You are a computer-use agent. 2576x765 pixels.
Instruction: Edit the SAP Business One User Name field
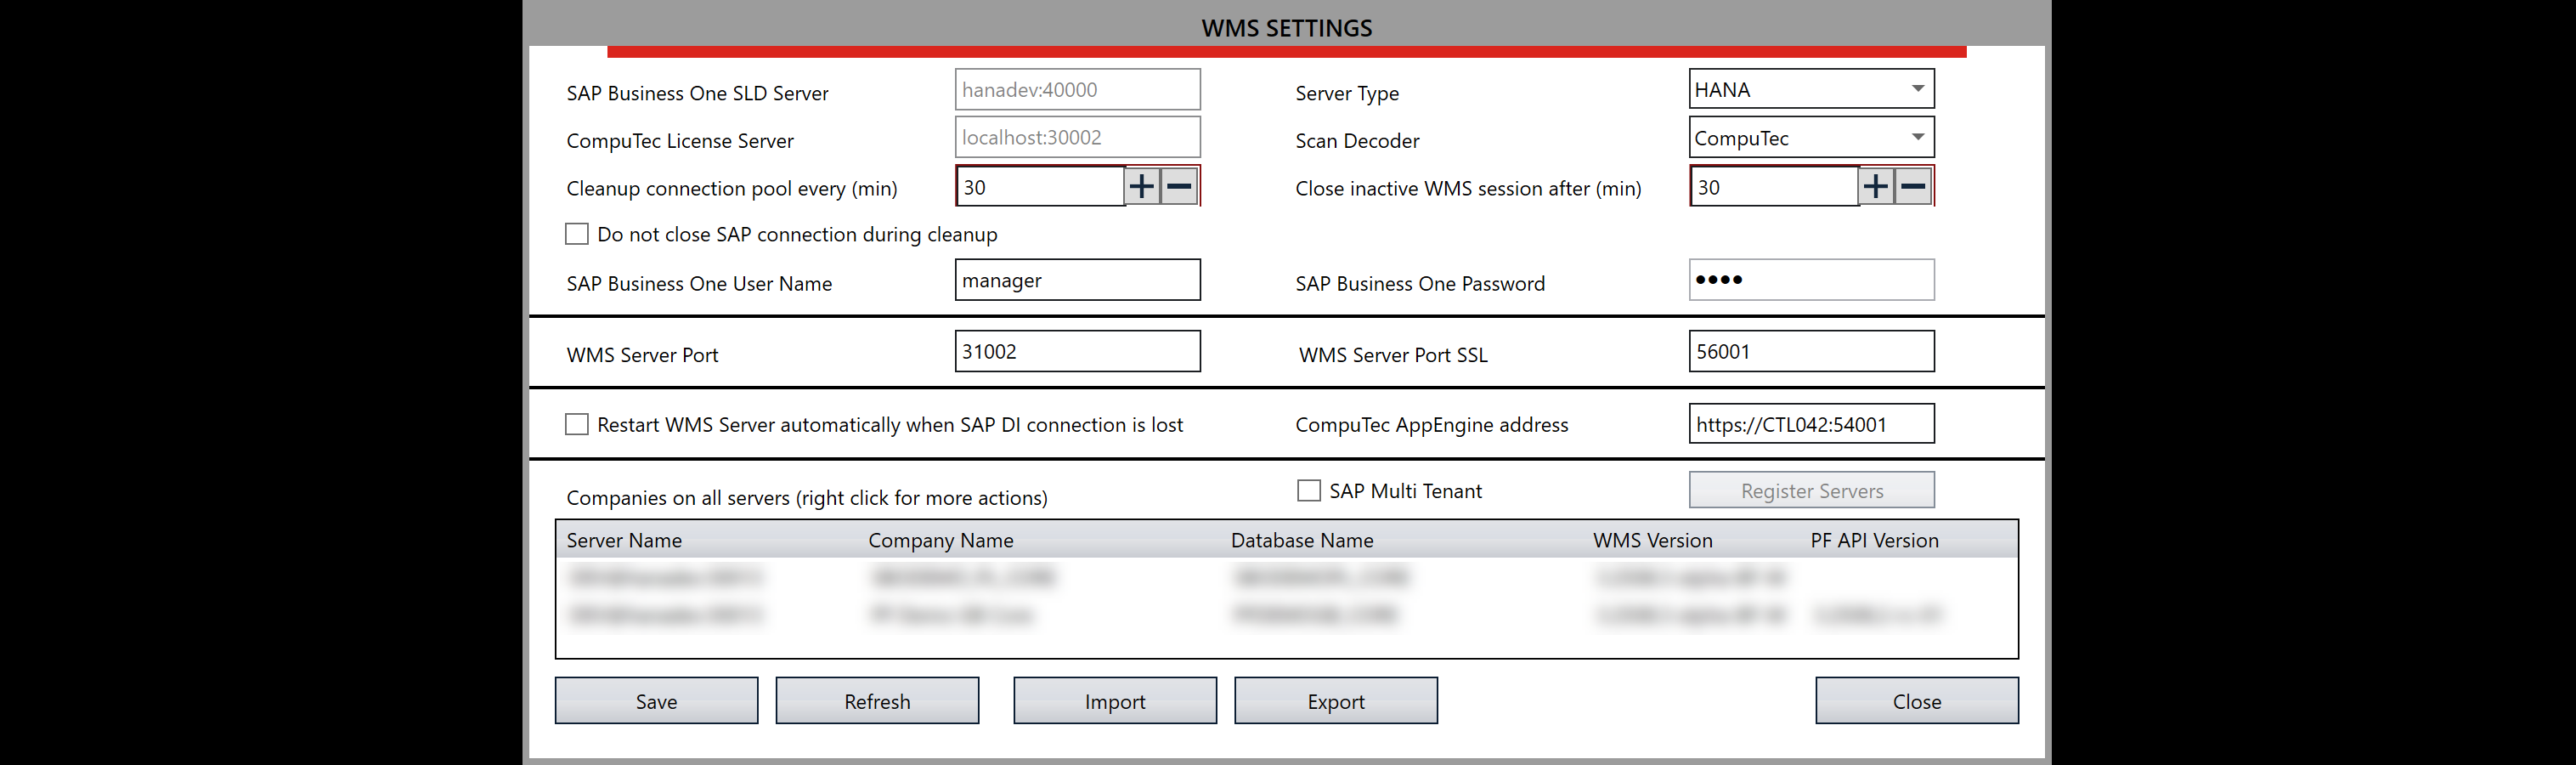click(x=1077, y=280)
